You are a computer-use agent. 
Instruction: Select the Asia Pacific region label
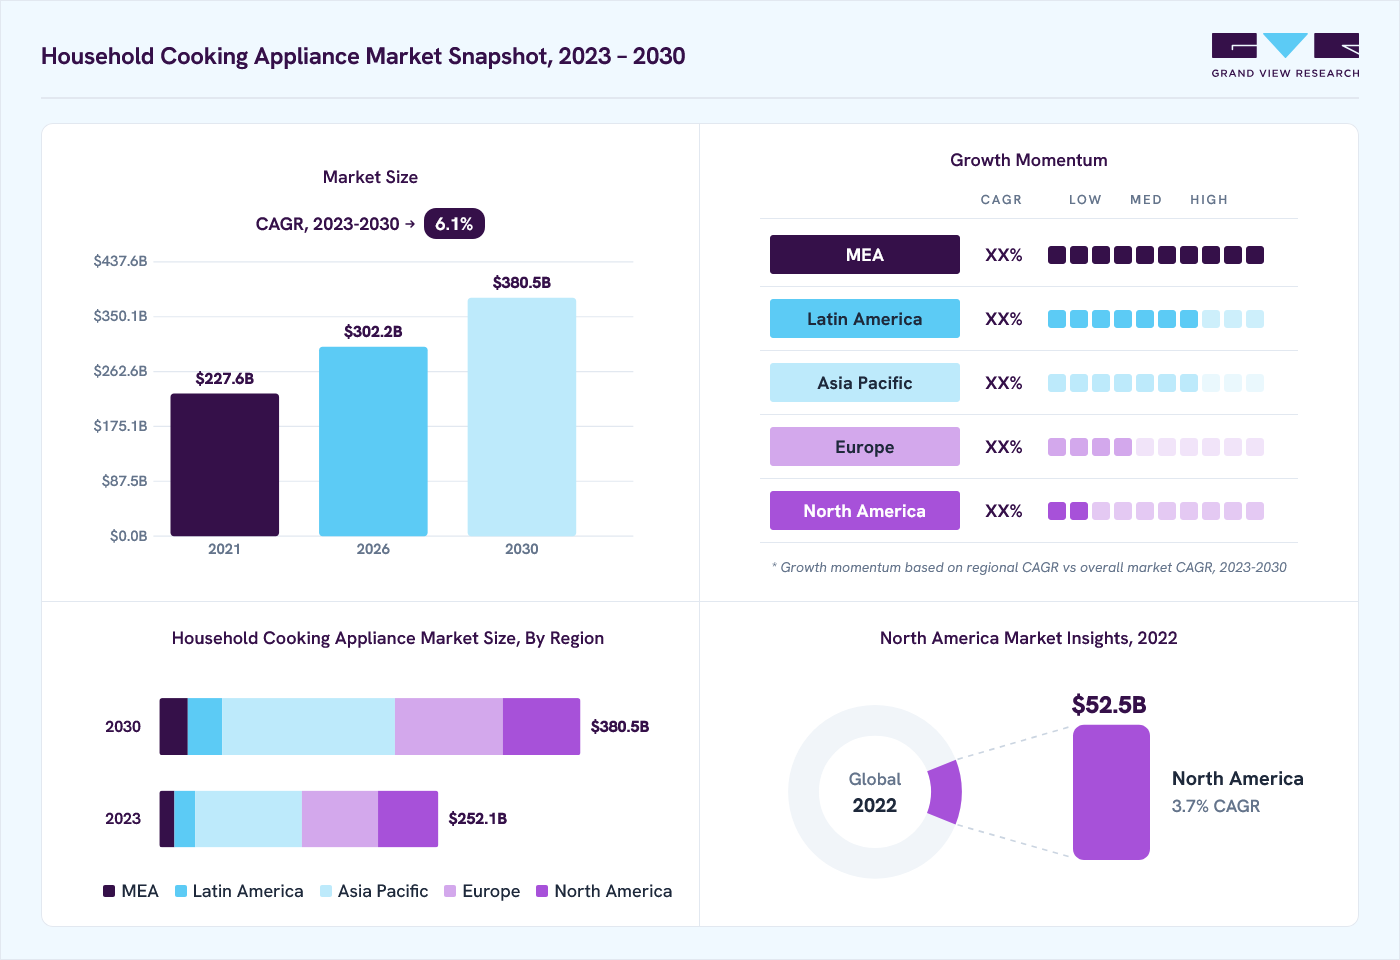(x=865, y=383)
